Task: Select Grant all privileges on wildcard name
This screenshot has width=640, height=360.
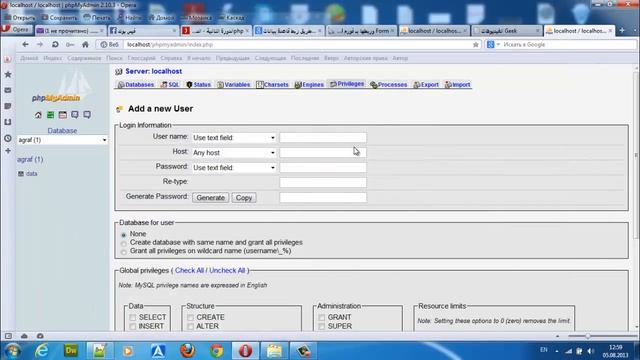Action: 124,252
